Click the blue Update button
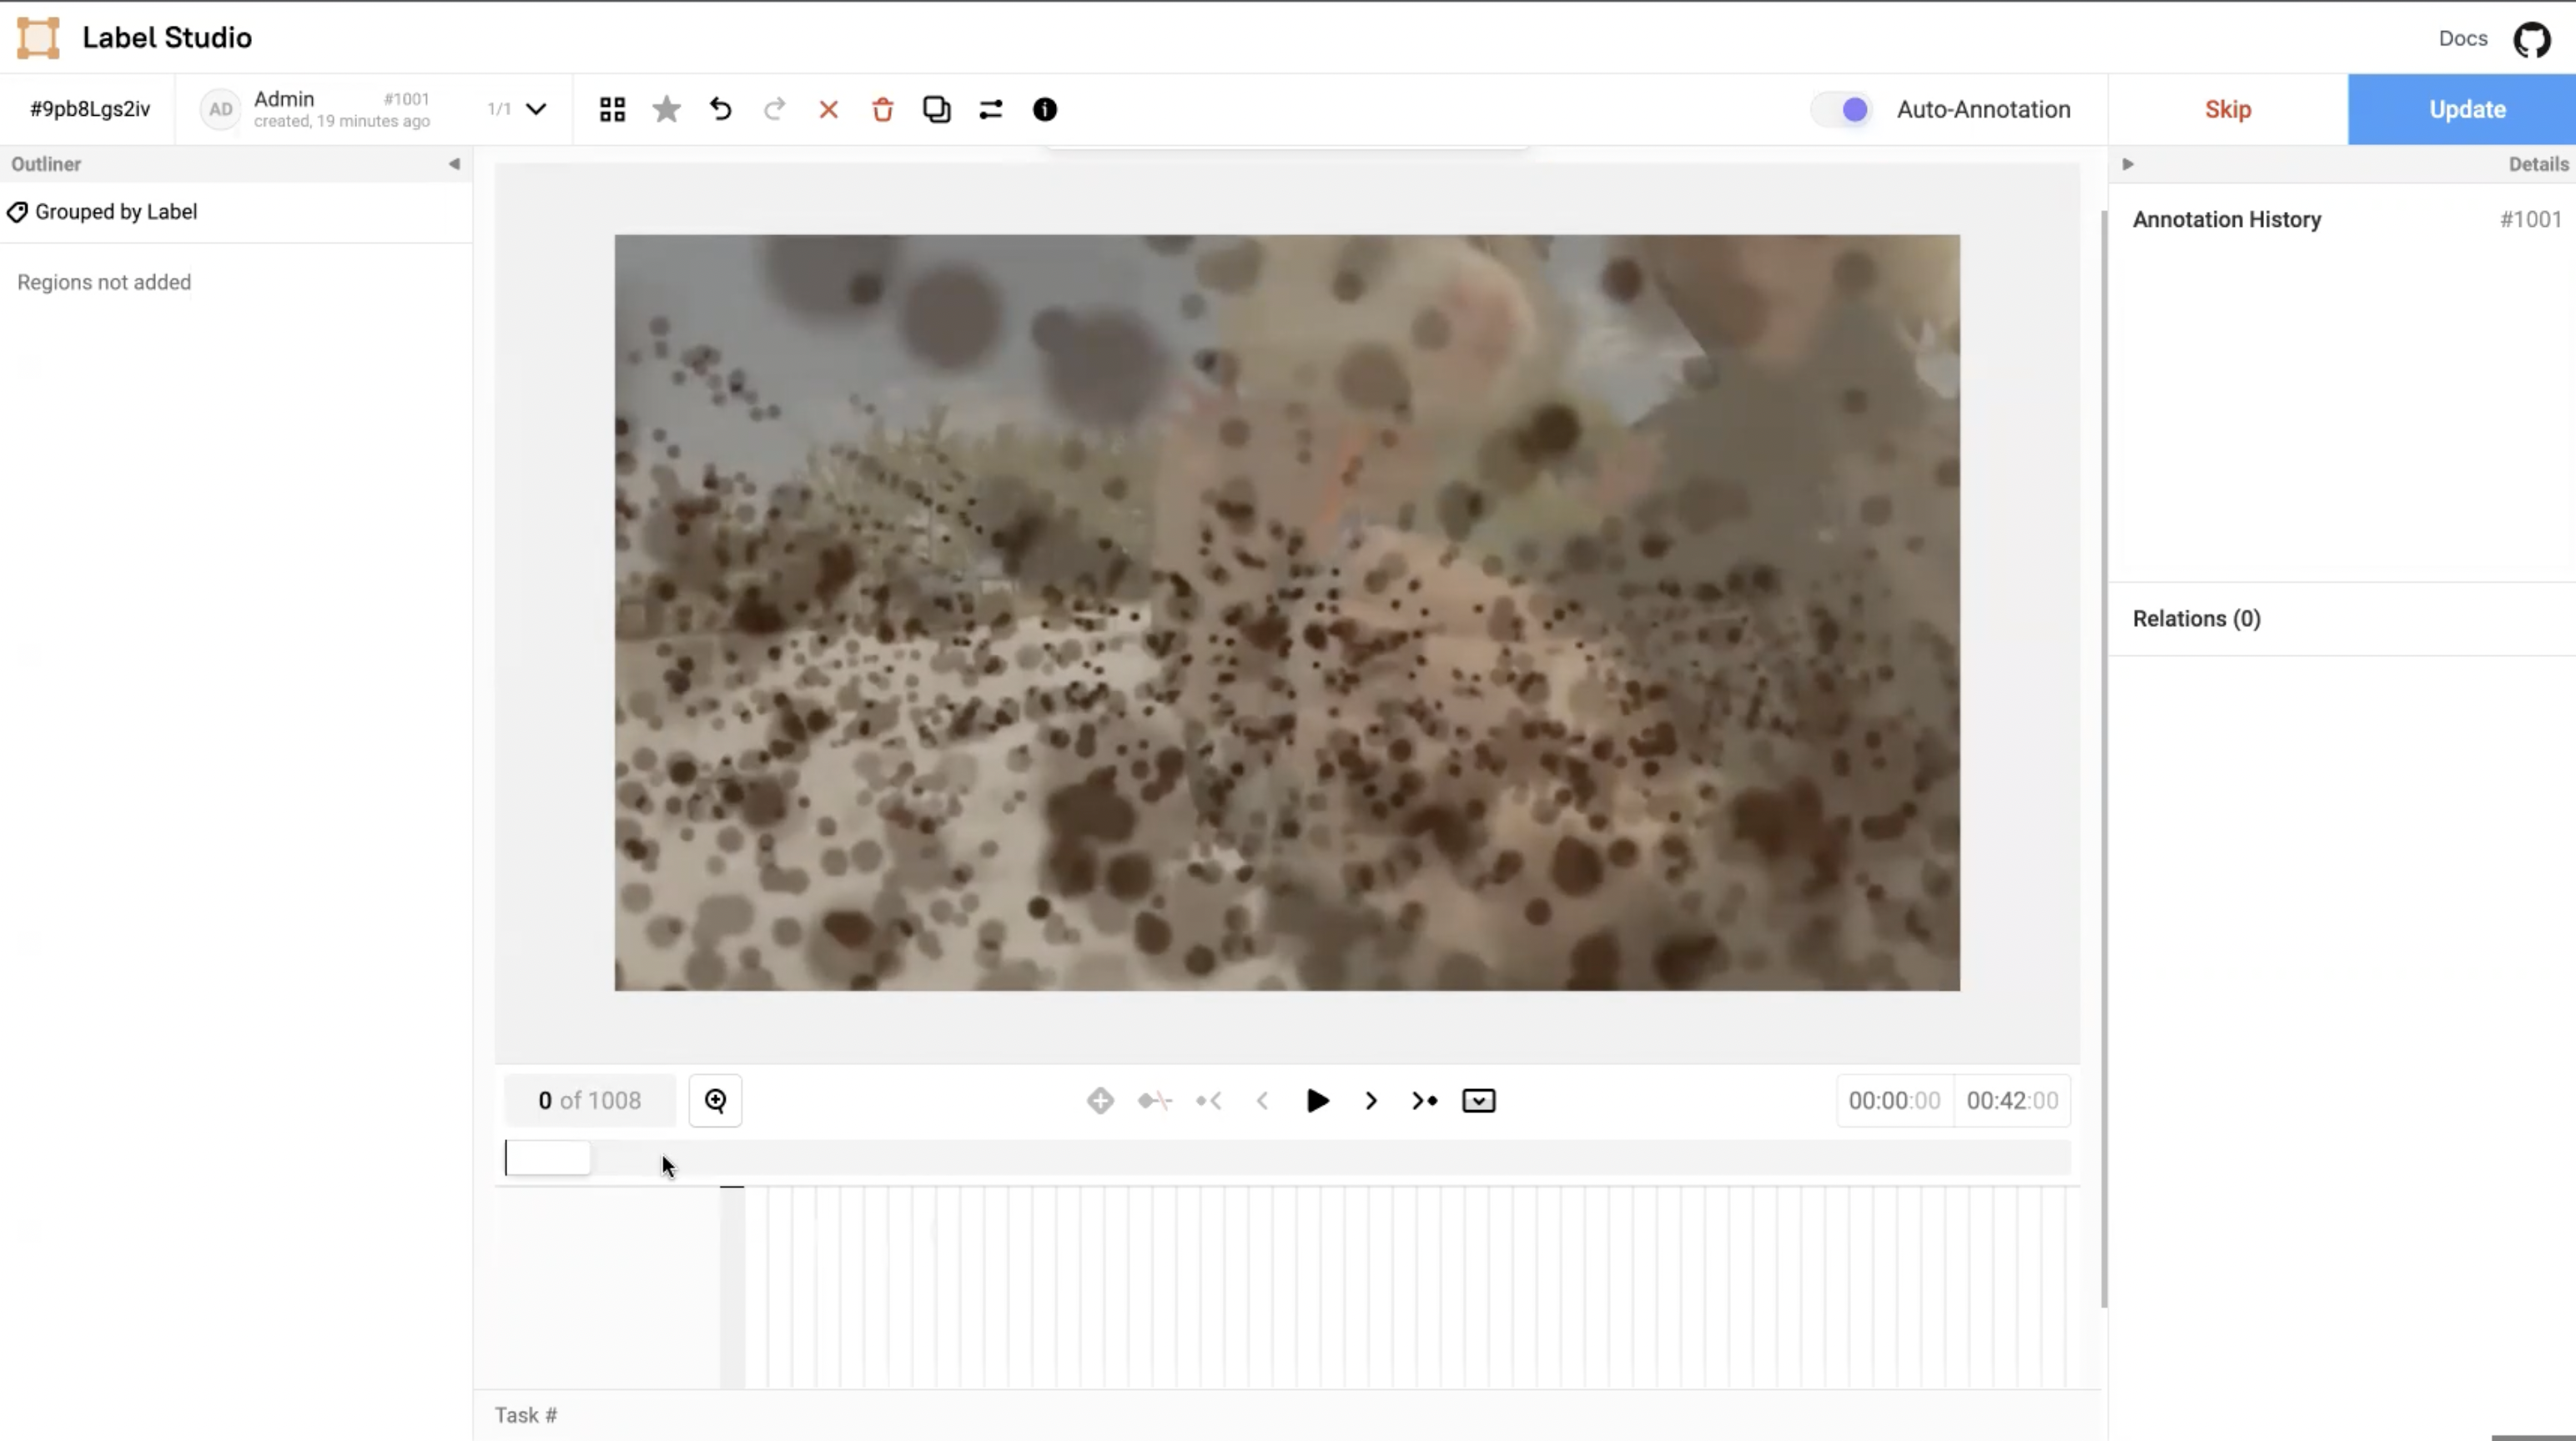 [x=2466, y=109]
